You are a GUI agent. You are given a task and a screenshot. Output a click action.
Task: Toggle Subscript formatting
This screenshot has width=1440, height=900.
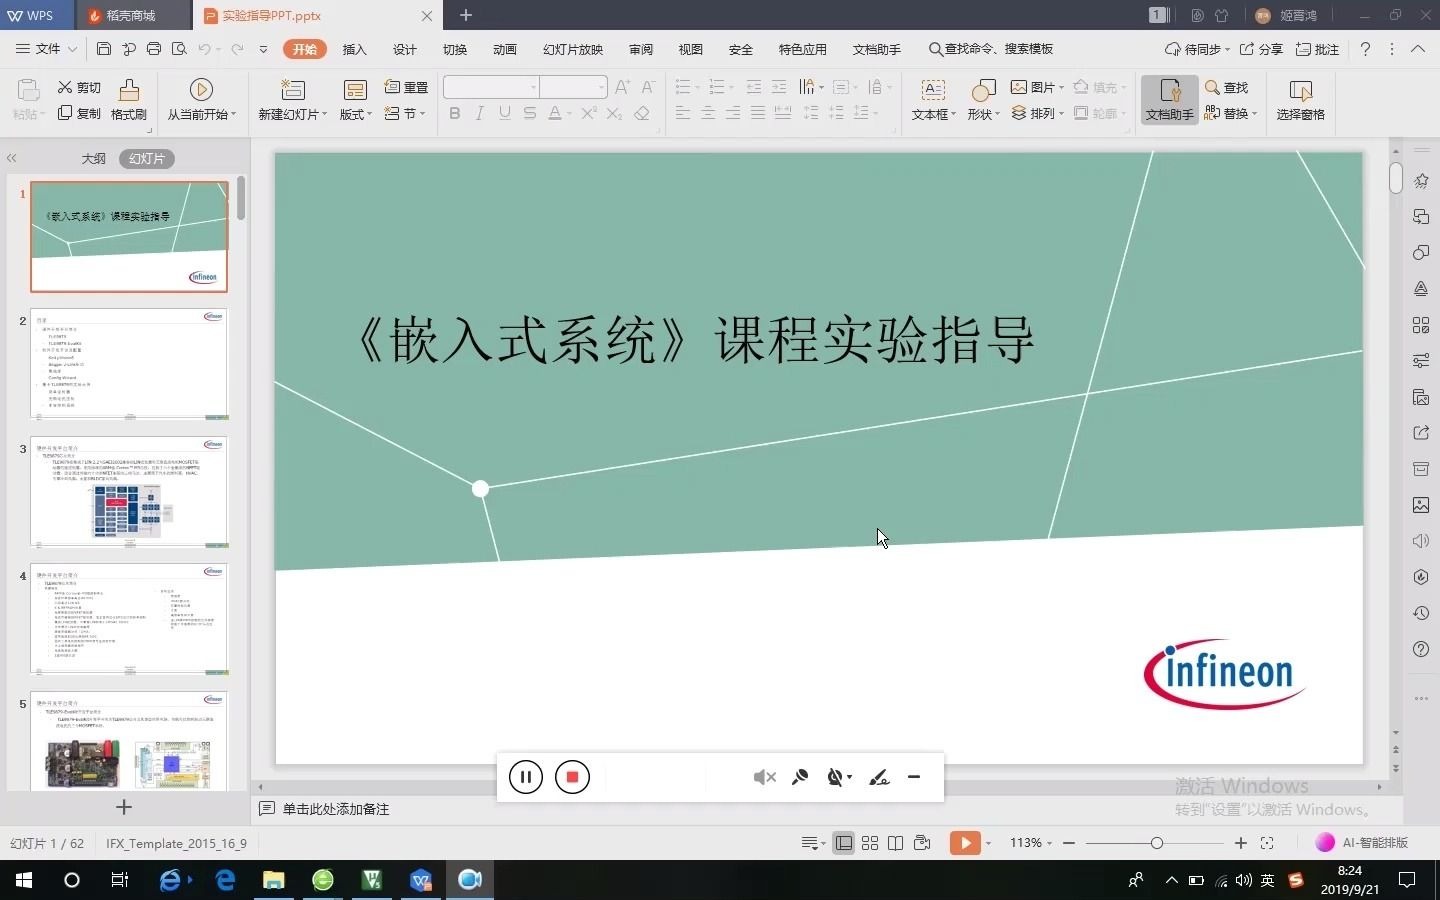pos(615,113)
